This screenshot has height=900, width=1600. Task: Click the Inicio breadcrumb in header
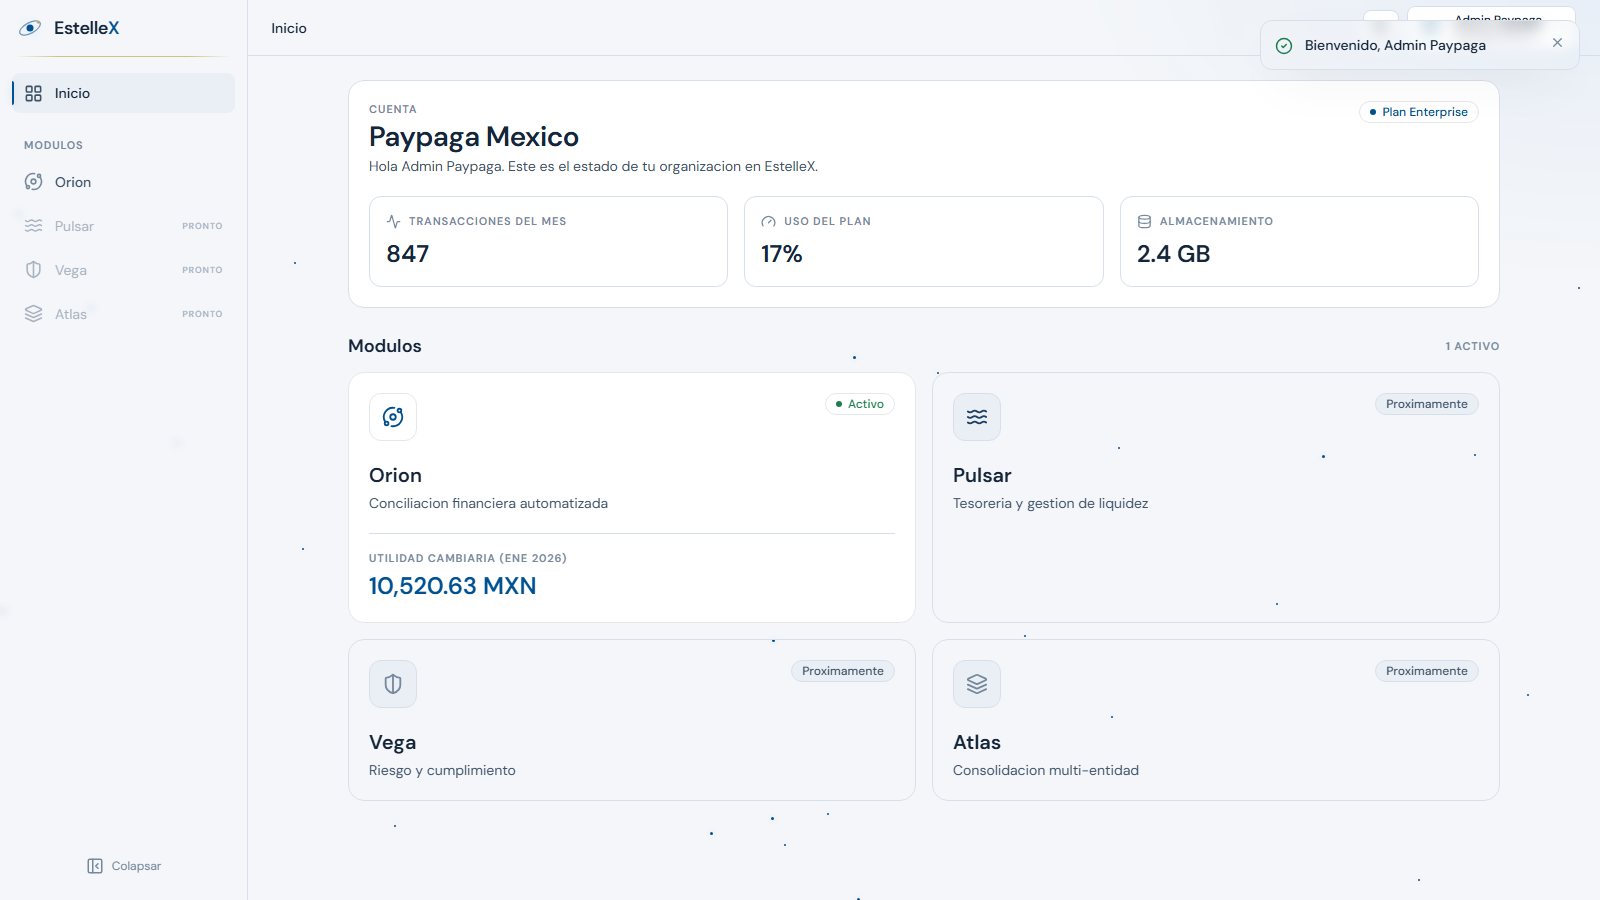289,28
